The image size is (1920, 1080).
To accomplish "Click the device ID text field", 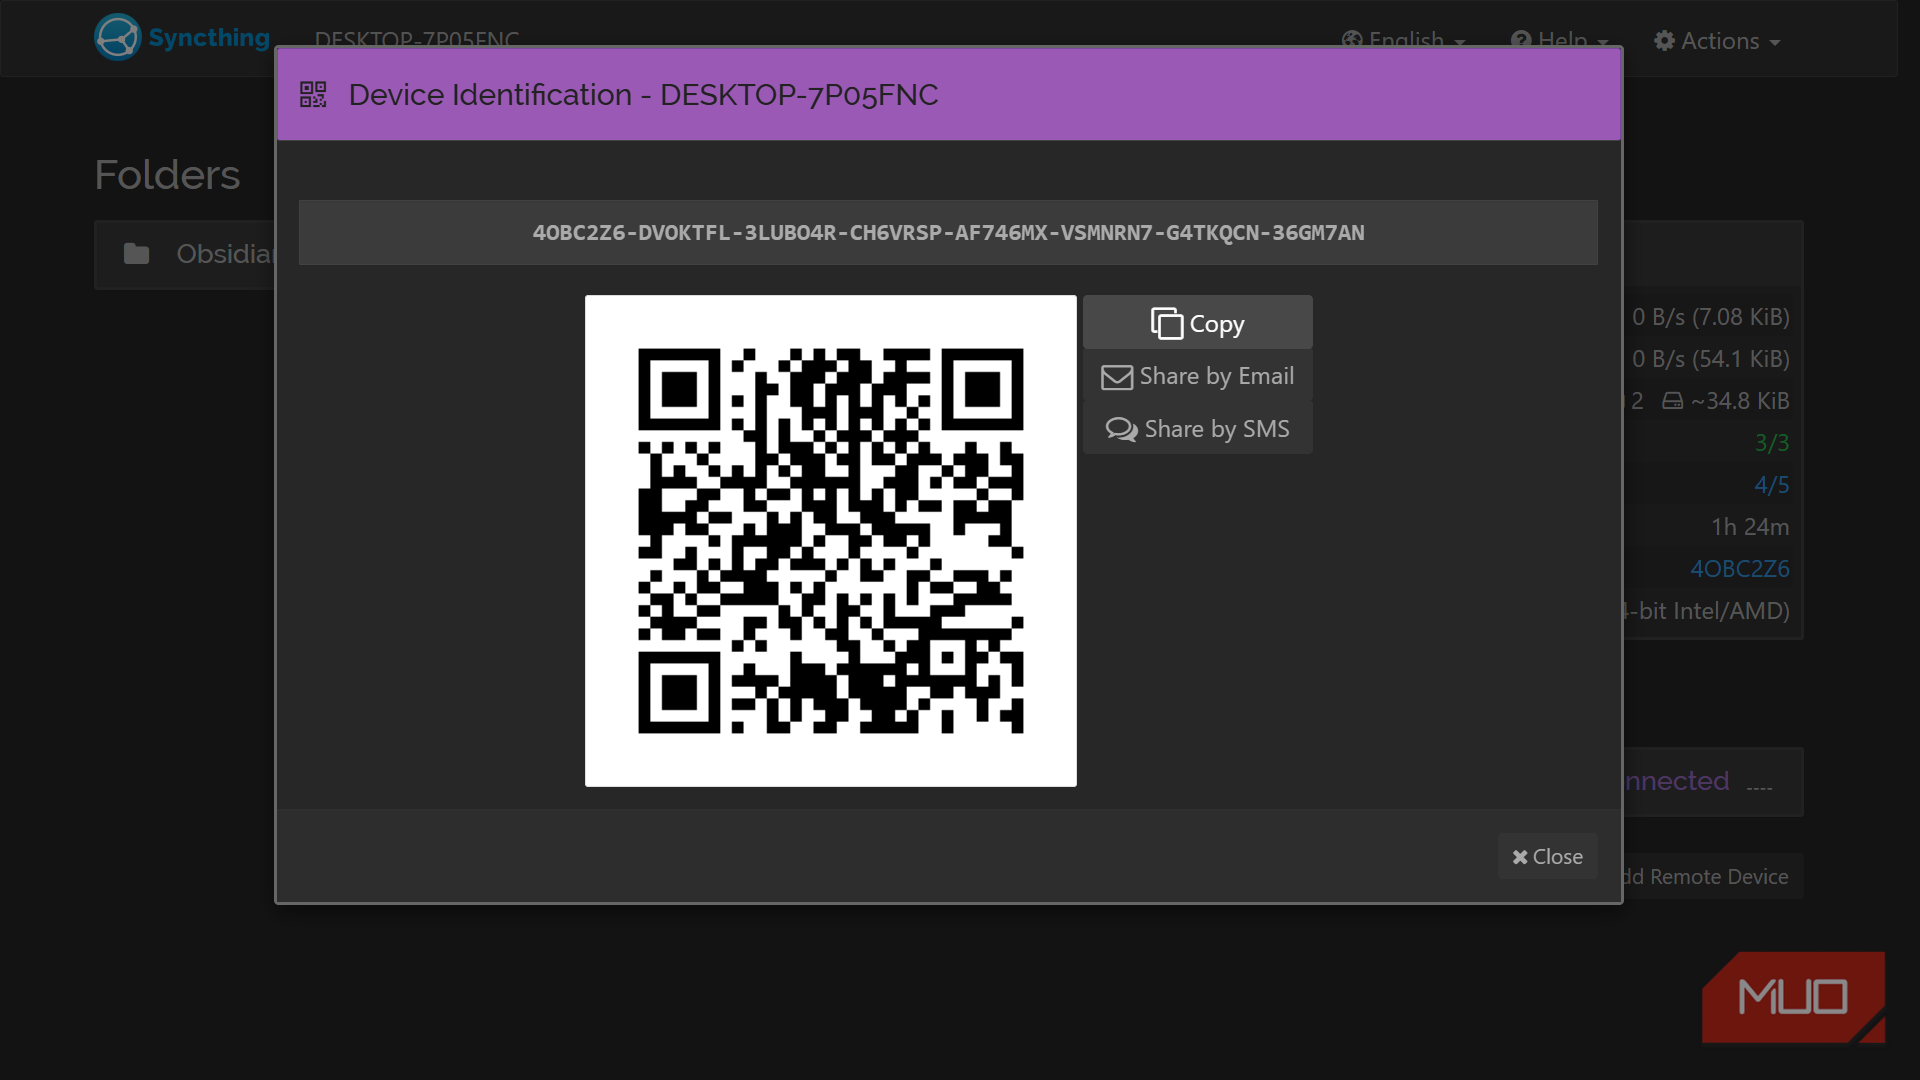I will pos(948,233).
